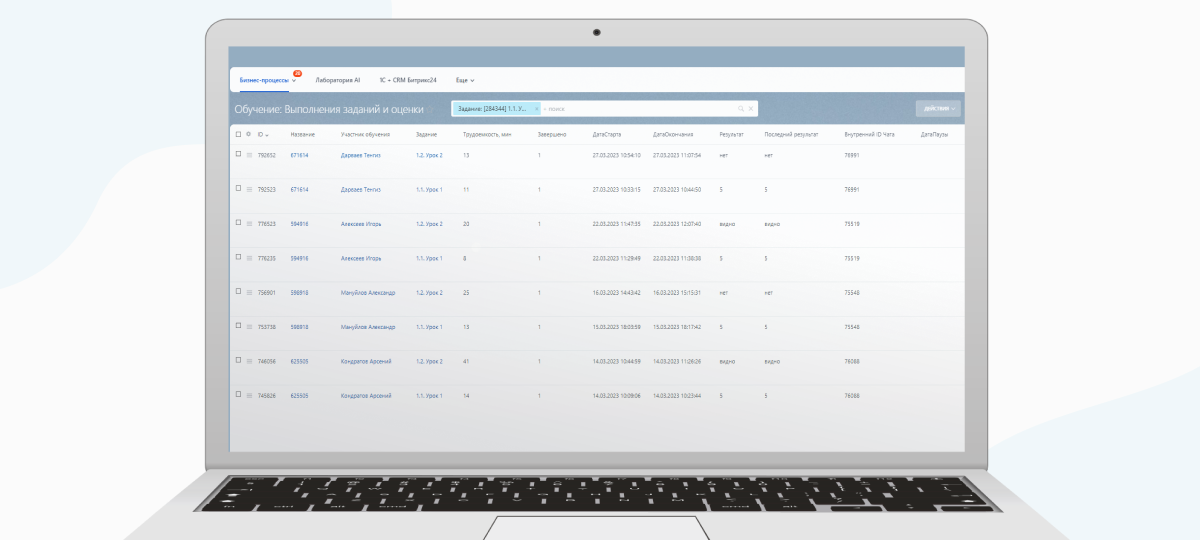Switch to the Бизнес-процессы tab
This screenshot has height=540, width=1200.
[265, 79]
